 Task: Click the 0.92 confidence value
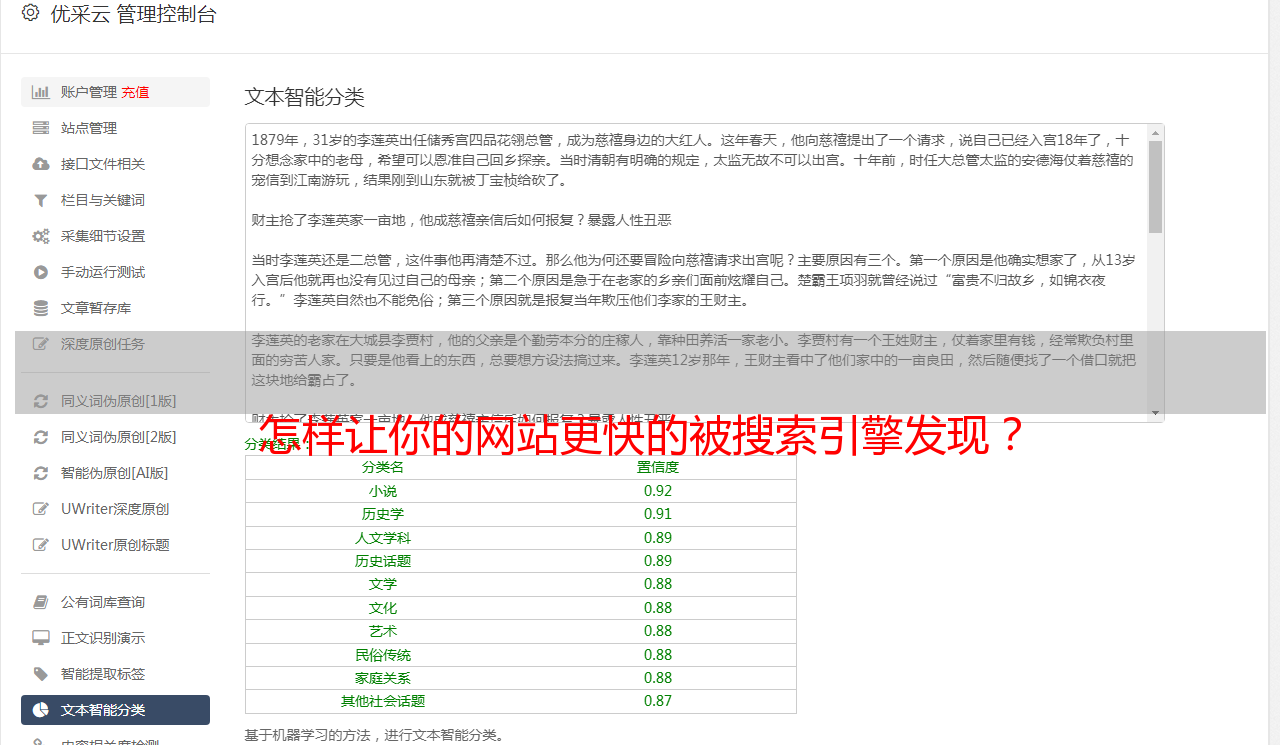coord(658,491)
